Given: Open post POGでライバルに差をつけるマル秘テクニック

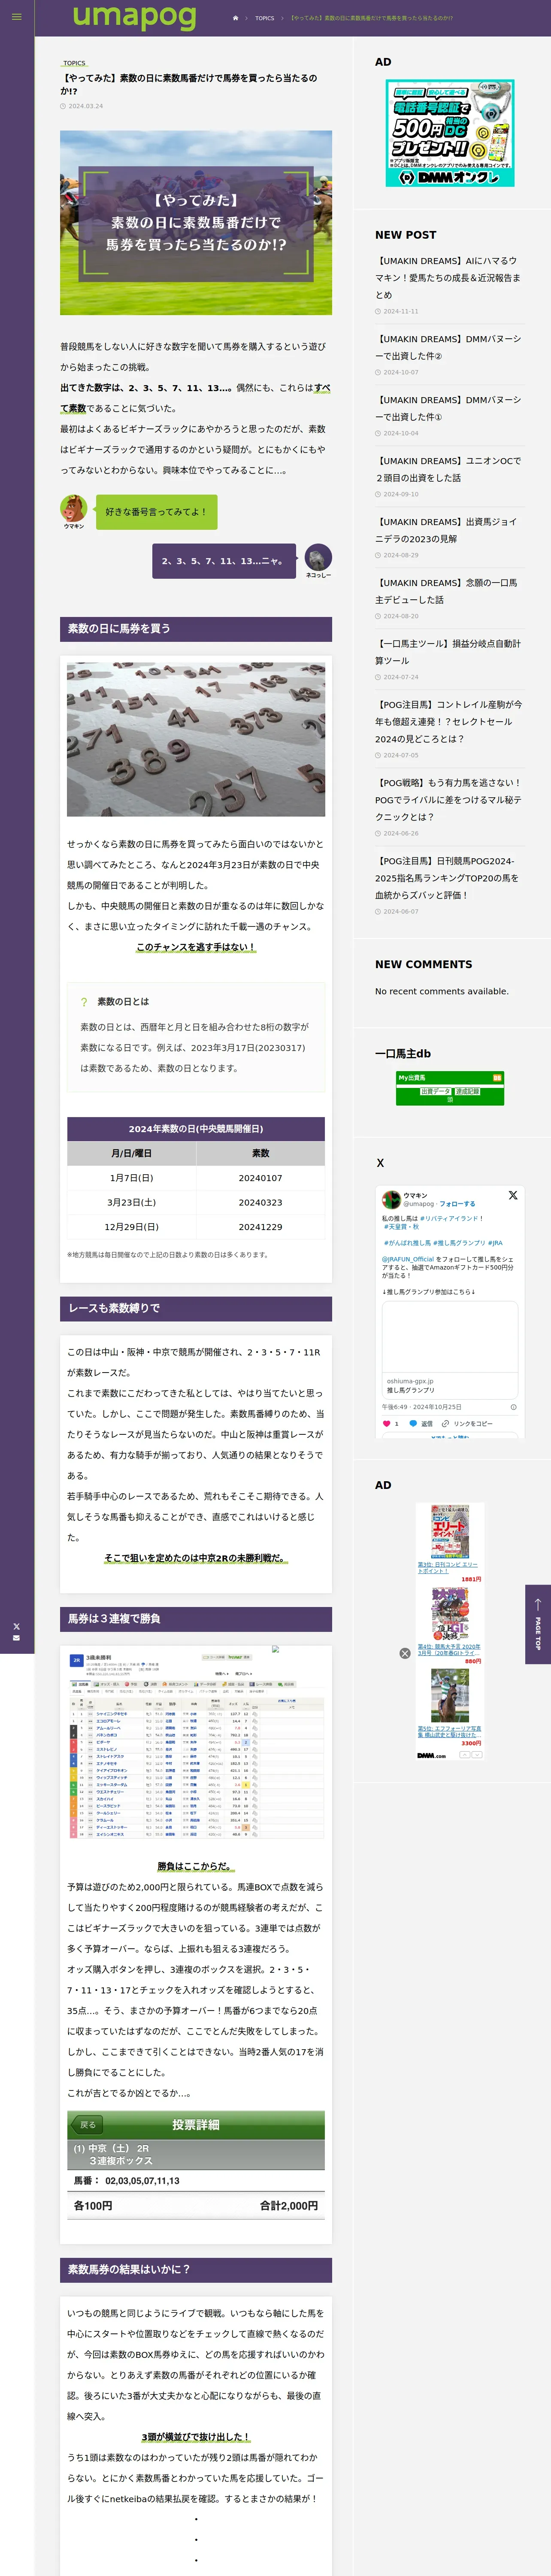Looking at the screenshot, I should [x=448, y=800].
